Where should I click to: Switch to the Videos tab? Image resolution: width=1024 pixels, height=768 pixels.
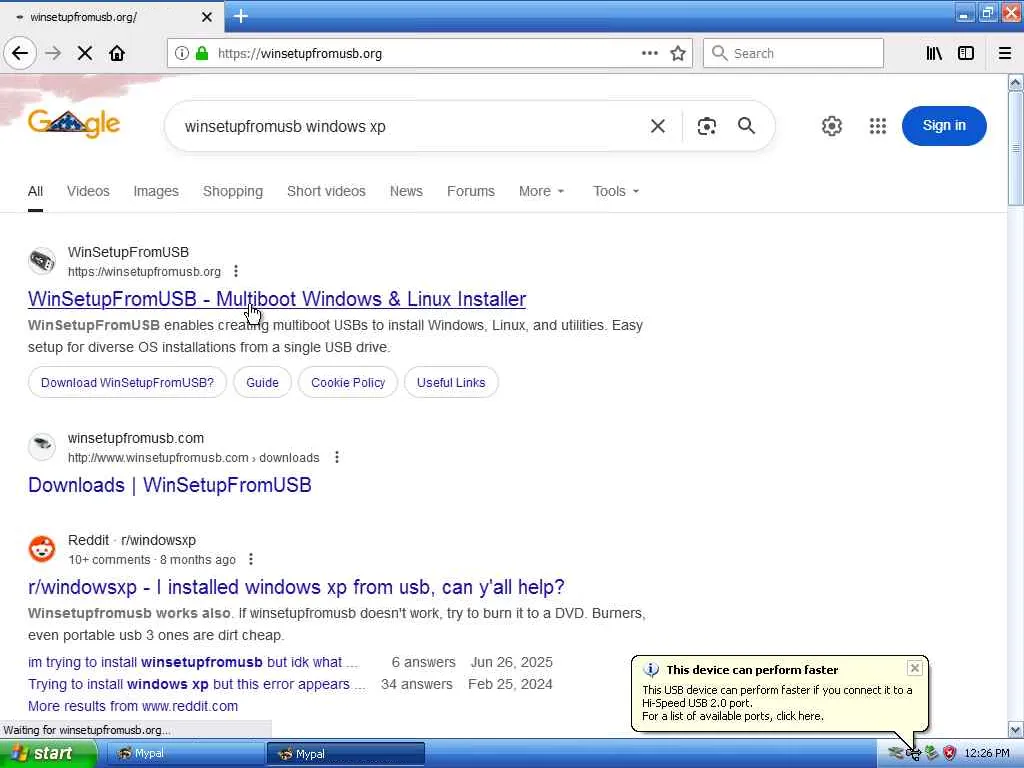click(x=88, y=191)
